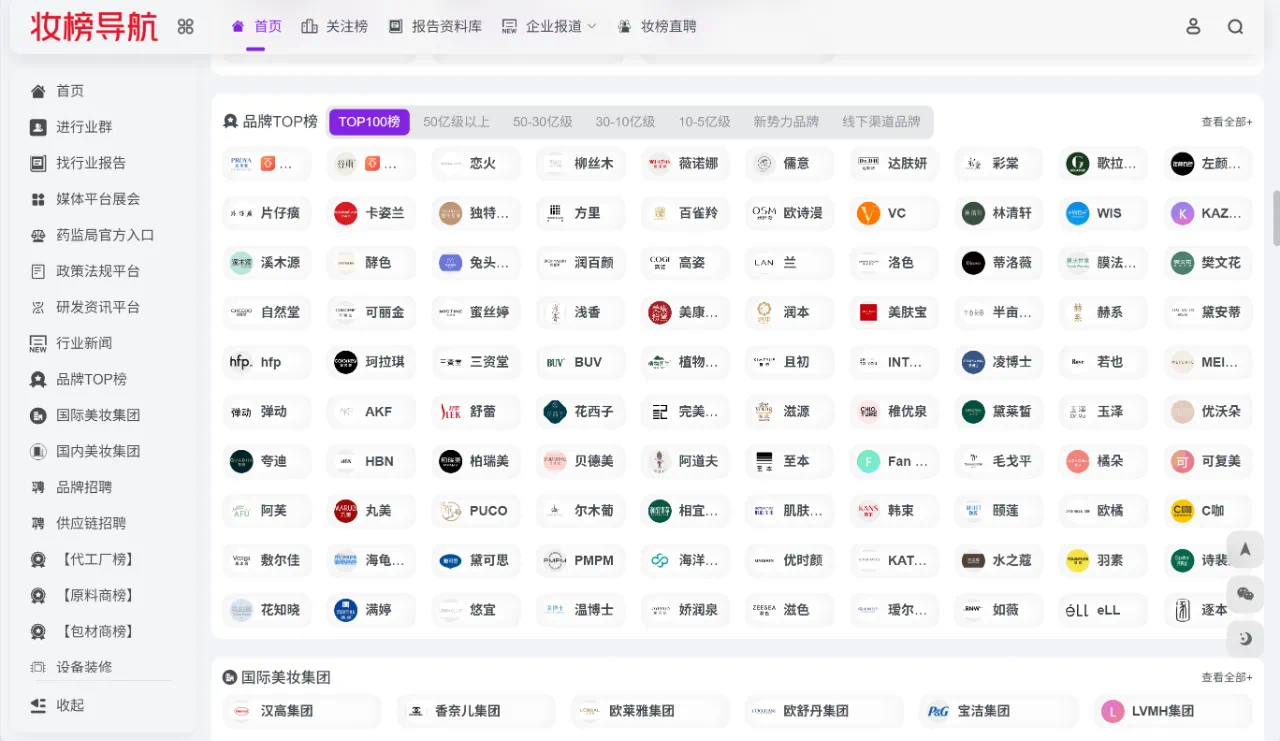Screen dimensions: 1280x741
Task: Switch to the 50-30亿级 tab
Action: [x=543, y=122]
